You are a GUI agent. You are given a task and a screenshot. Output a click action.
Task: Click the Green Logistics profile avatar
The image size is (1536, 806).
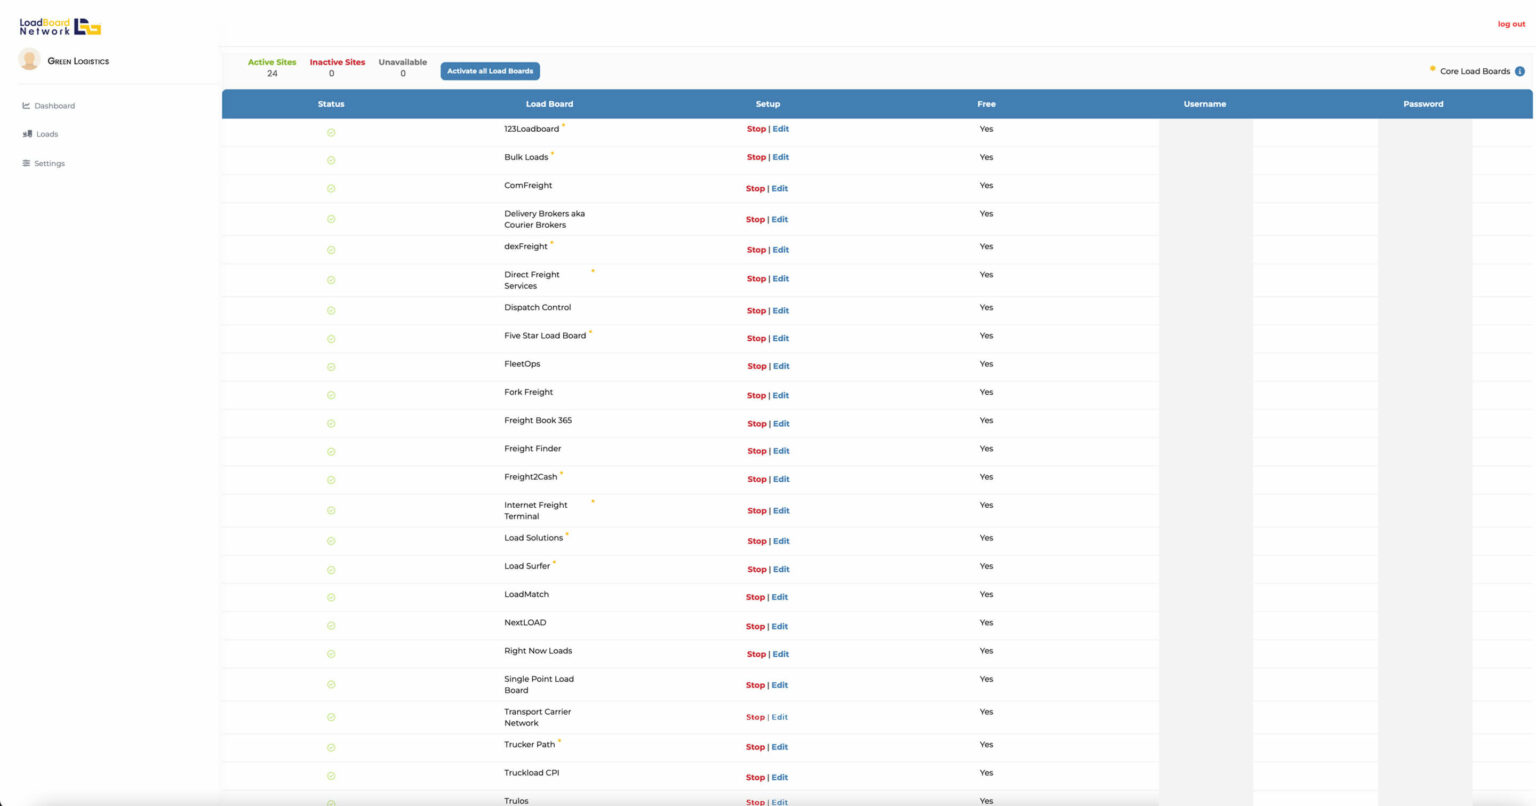[30, 60]
